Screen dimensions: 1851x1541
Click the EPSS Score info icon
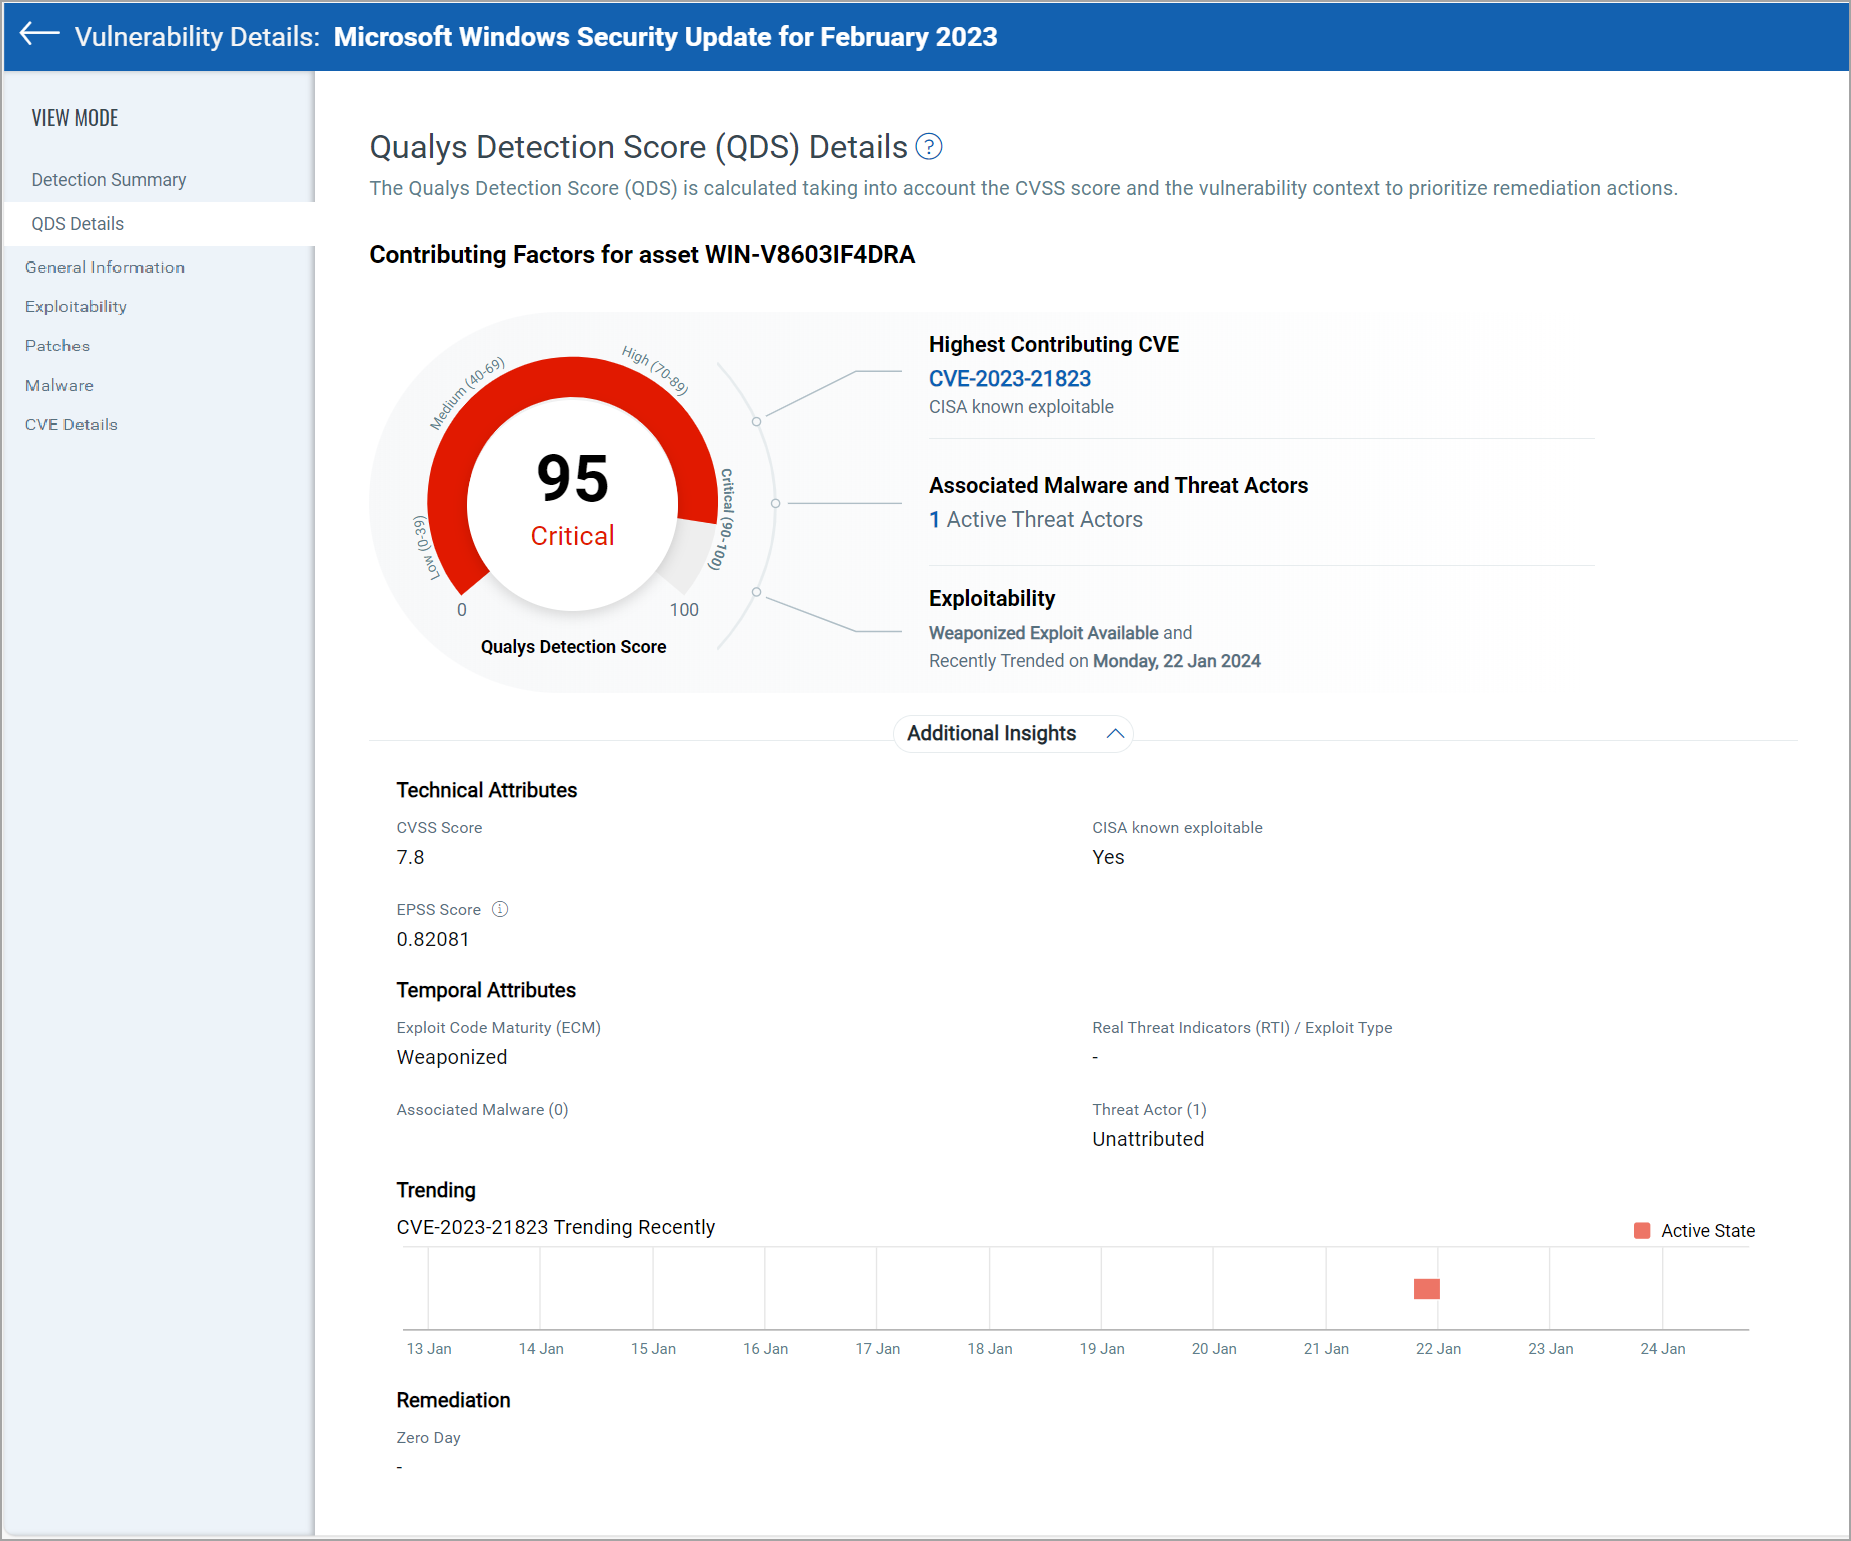[500, 909]
